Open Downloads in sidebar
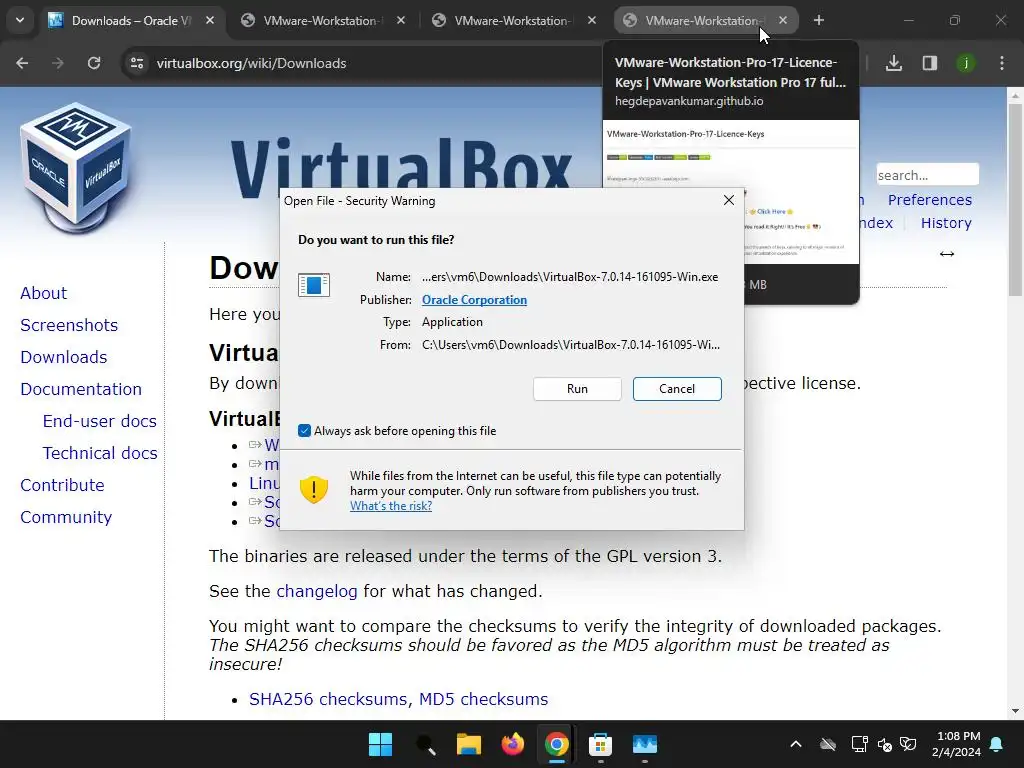This screenshot has height=768, width=1024. 64,357
